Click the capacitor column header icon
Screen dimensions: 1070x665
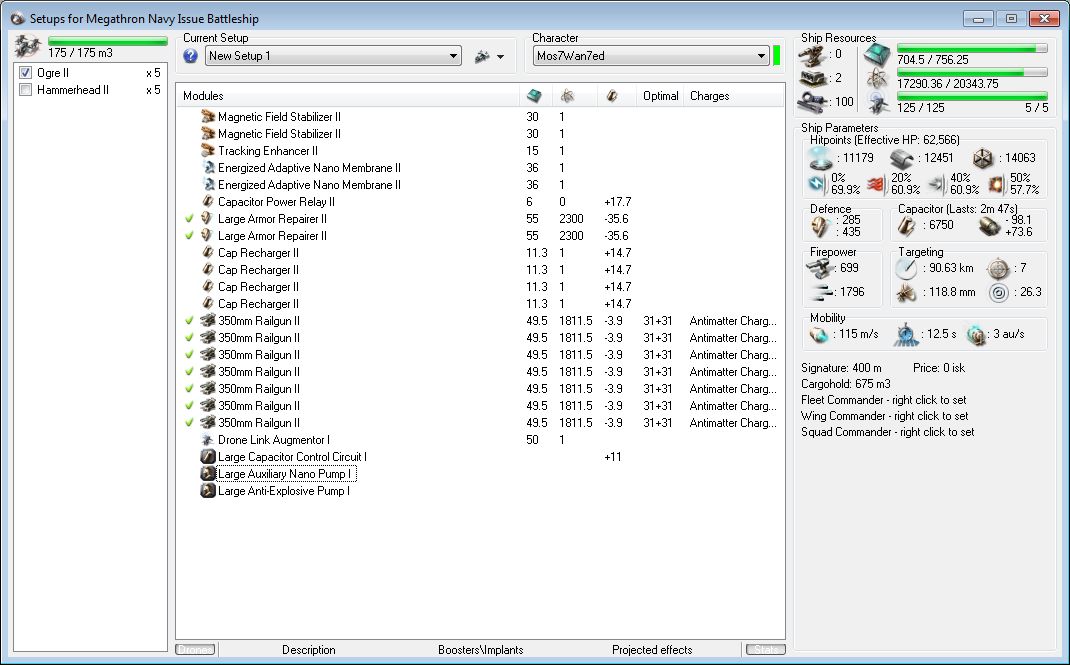(x=611, y=96)
